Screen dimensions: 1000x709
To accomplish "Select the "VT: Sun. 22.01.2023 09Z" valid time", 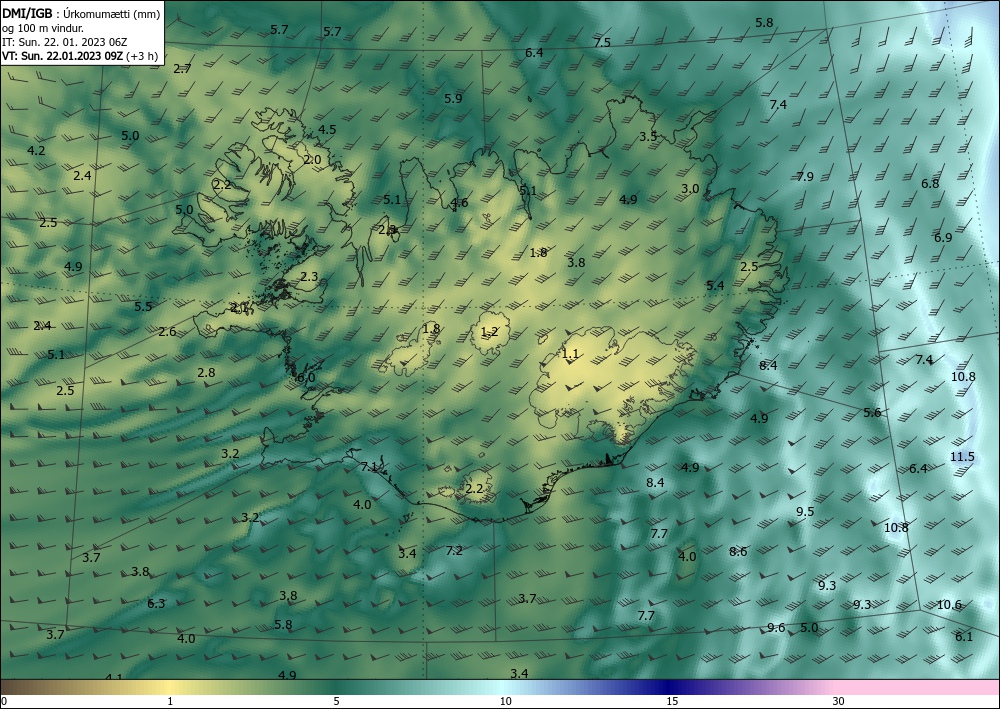I will coord(62,55).
